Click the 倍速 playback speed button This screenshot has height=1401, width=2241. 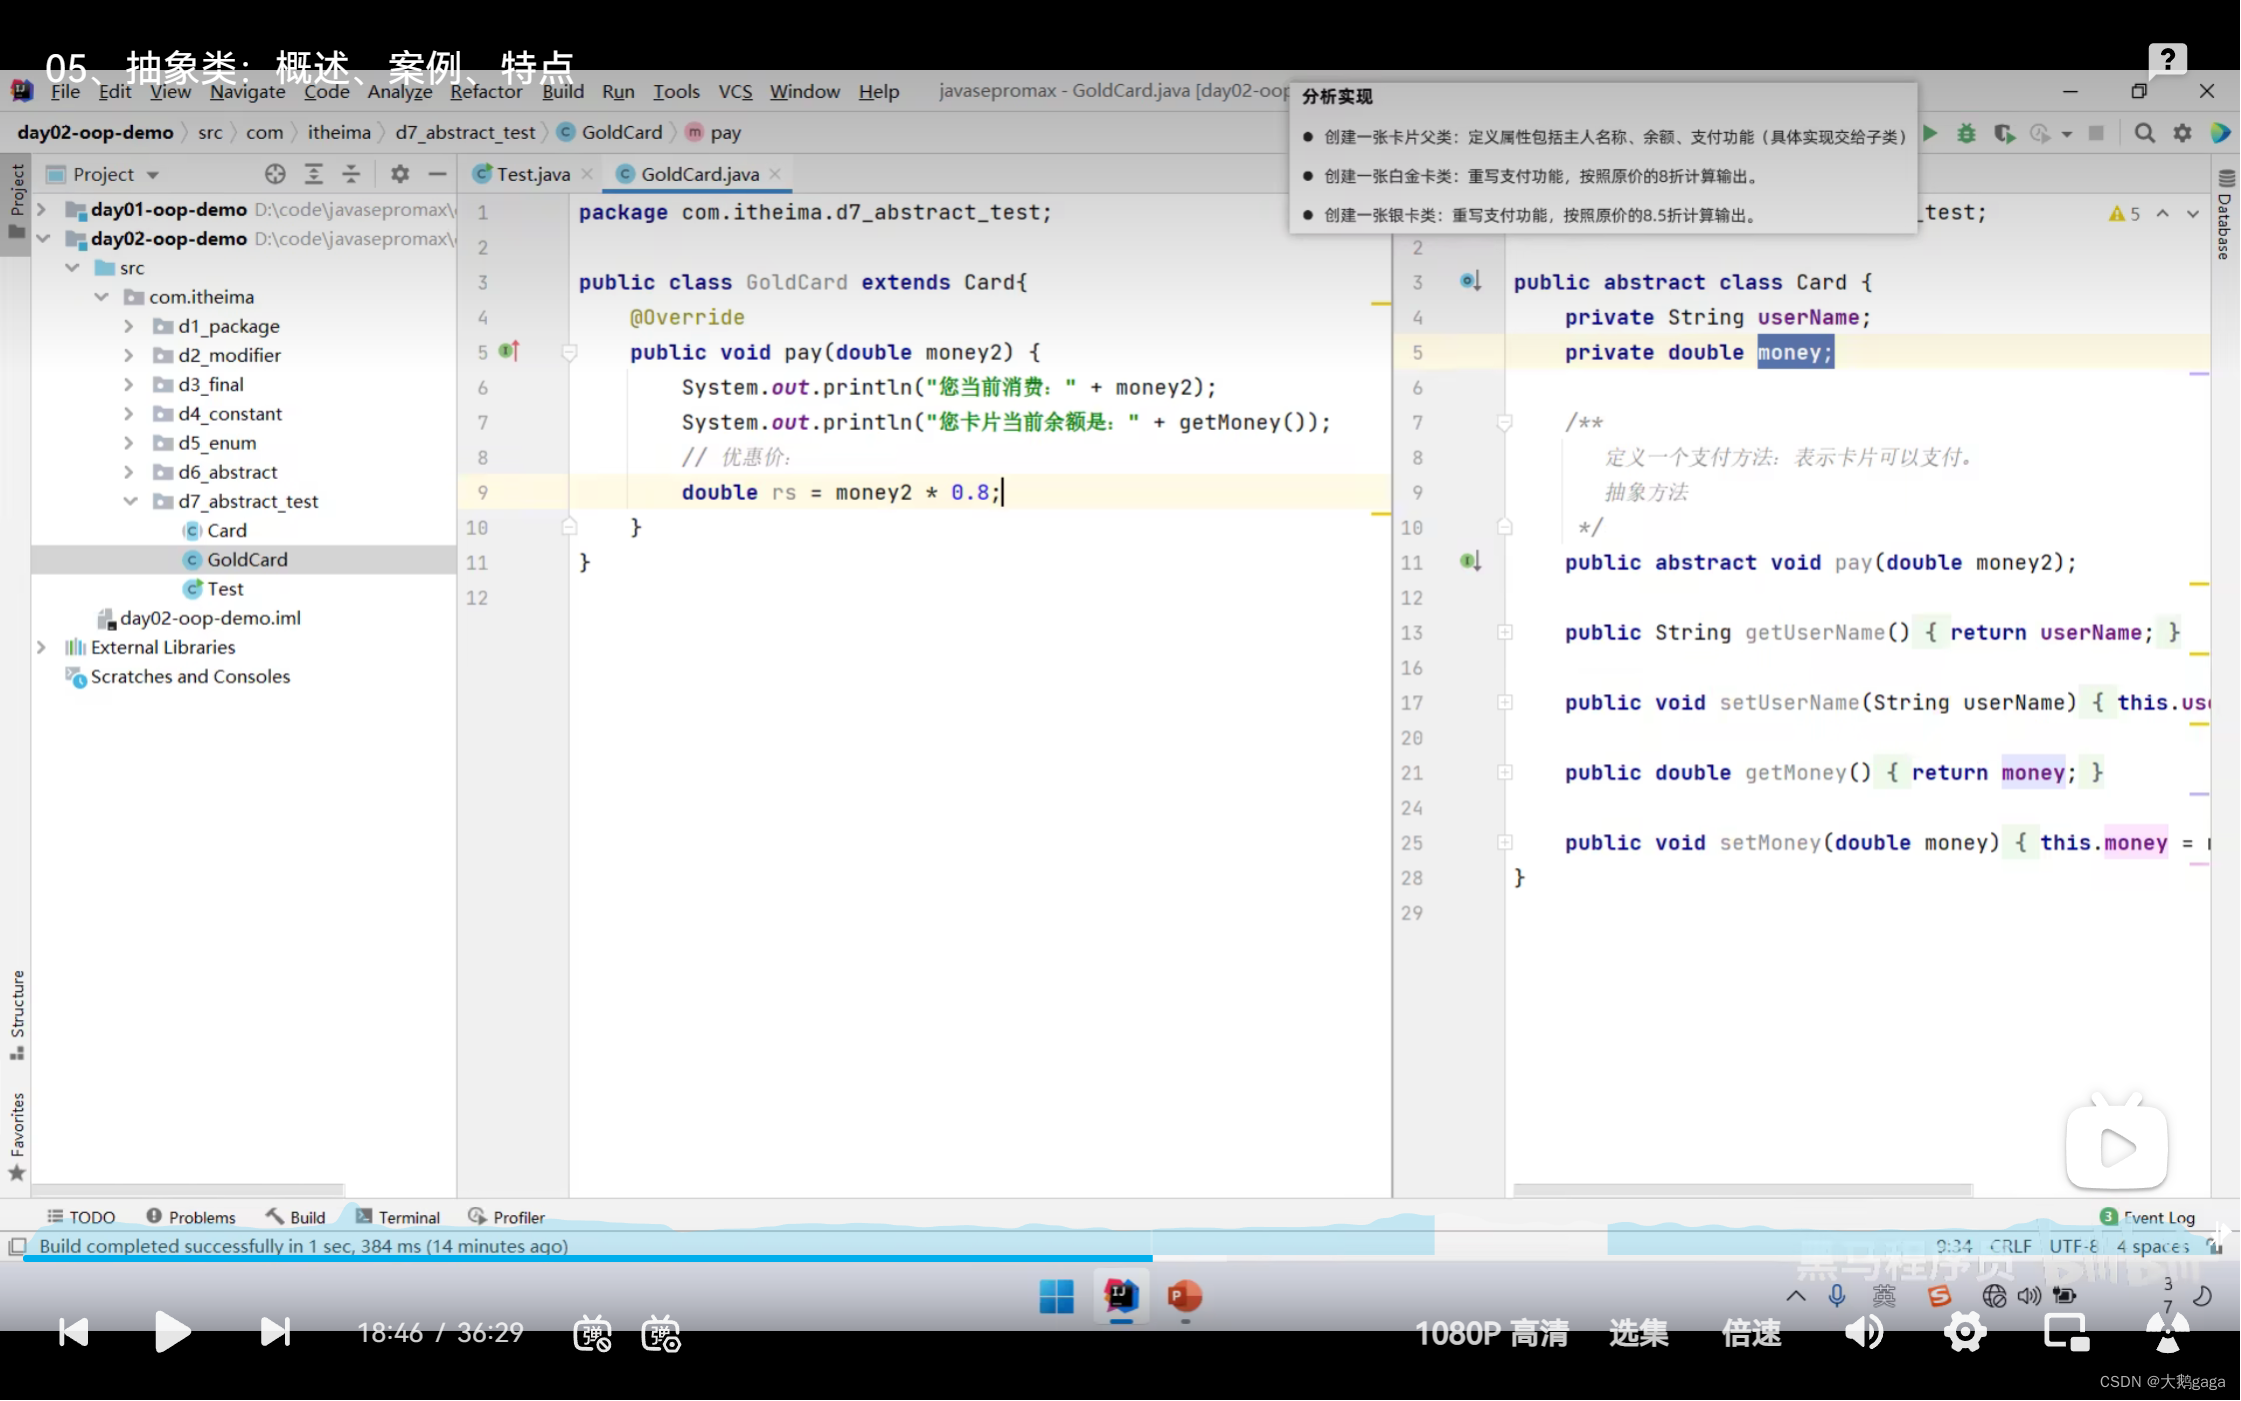(x=1751, y=1333)
